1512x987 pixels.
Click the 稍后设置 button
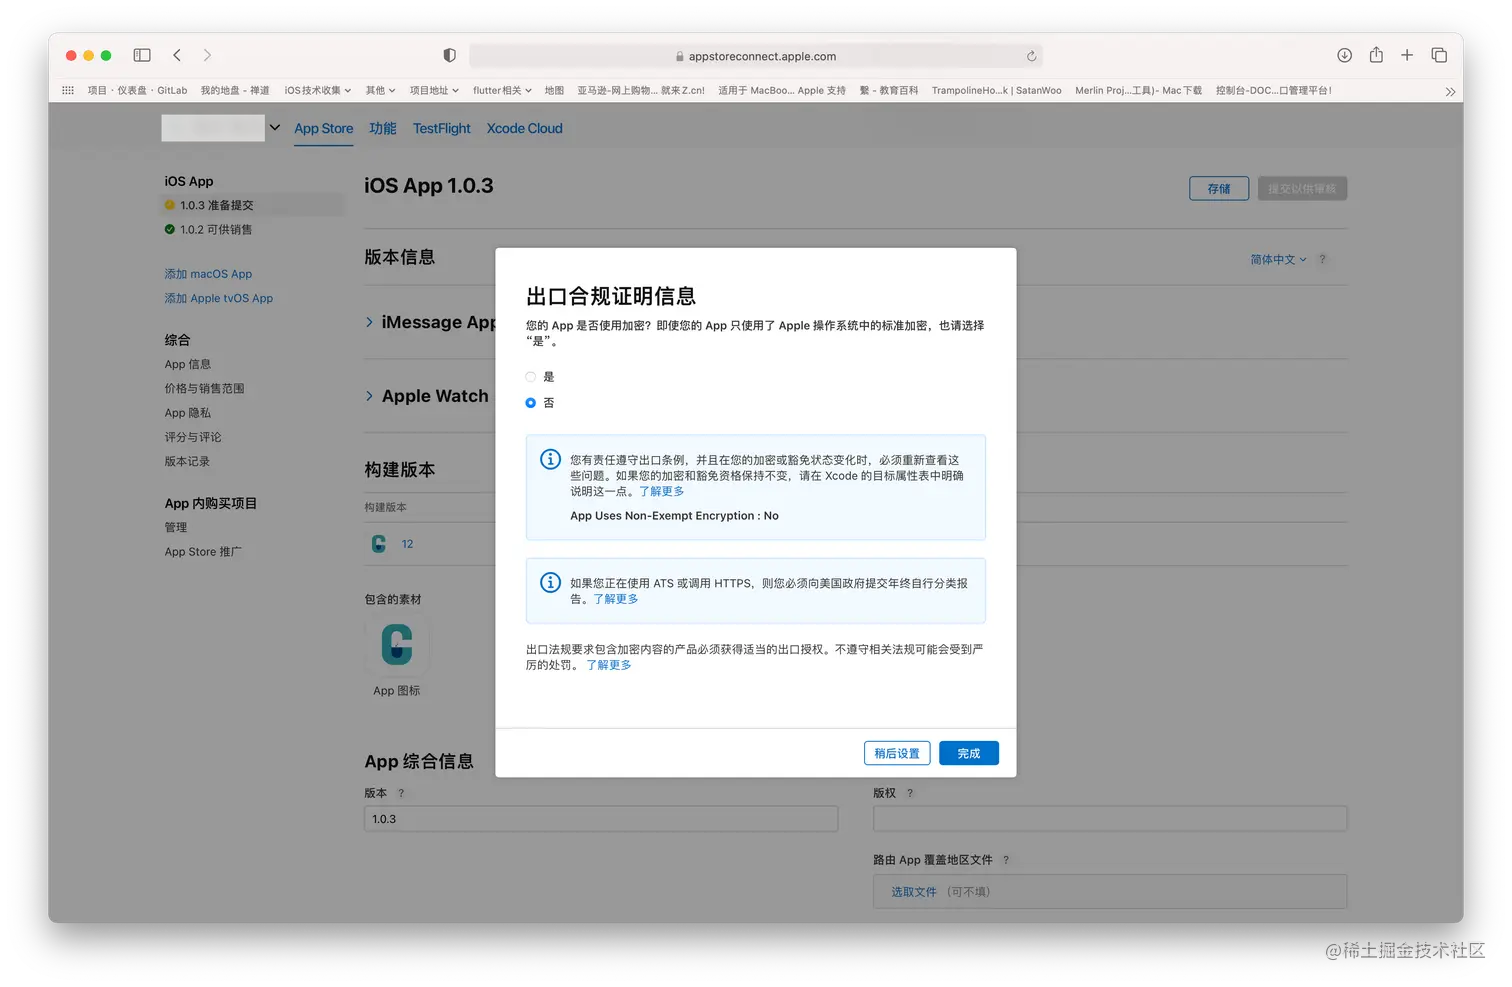897,753
